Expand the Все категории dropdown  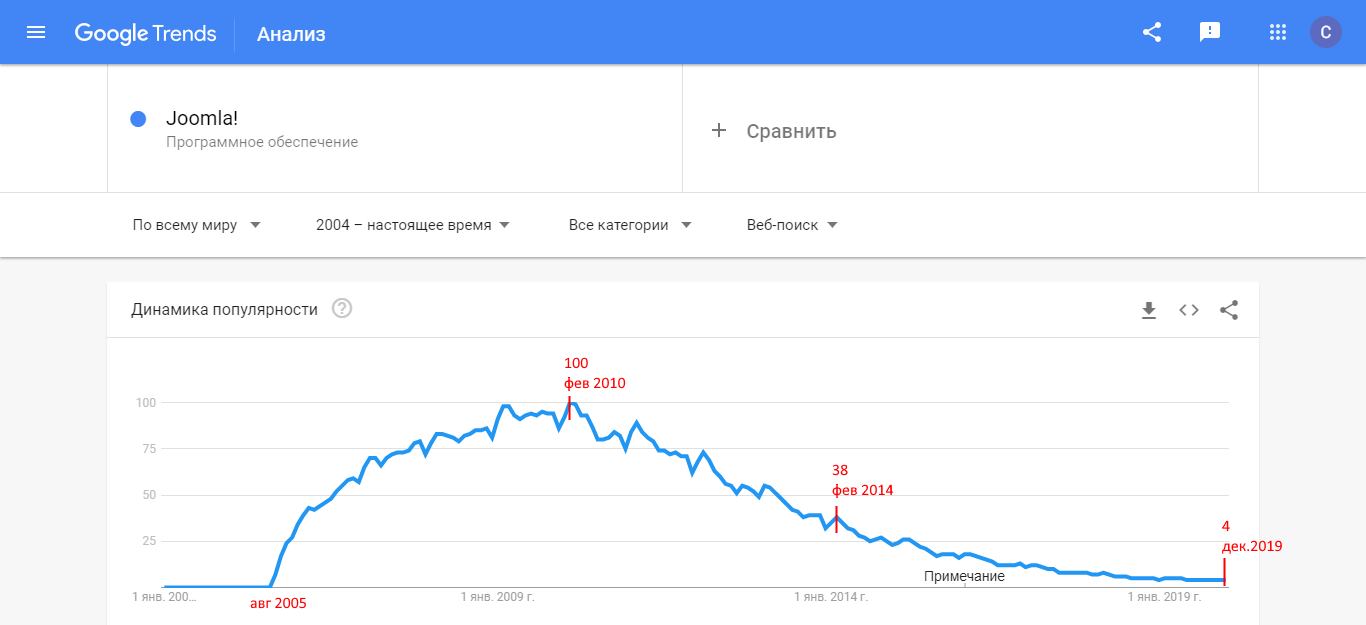tap(630, 225)
